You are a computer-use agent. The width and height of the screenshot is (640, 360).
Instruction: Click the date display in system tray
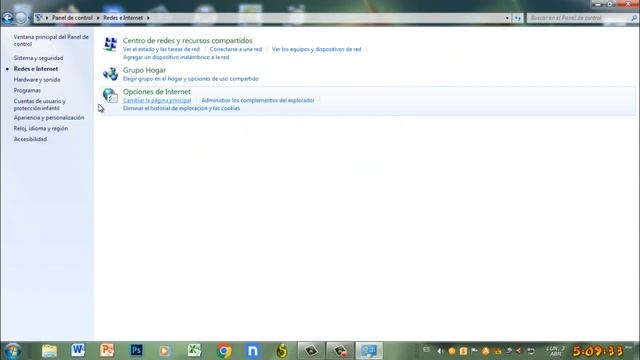click(x=556, y=351)
